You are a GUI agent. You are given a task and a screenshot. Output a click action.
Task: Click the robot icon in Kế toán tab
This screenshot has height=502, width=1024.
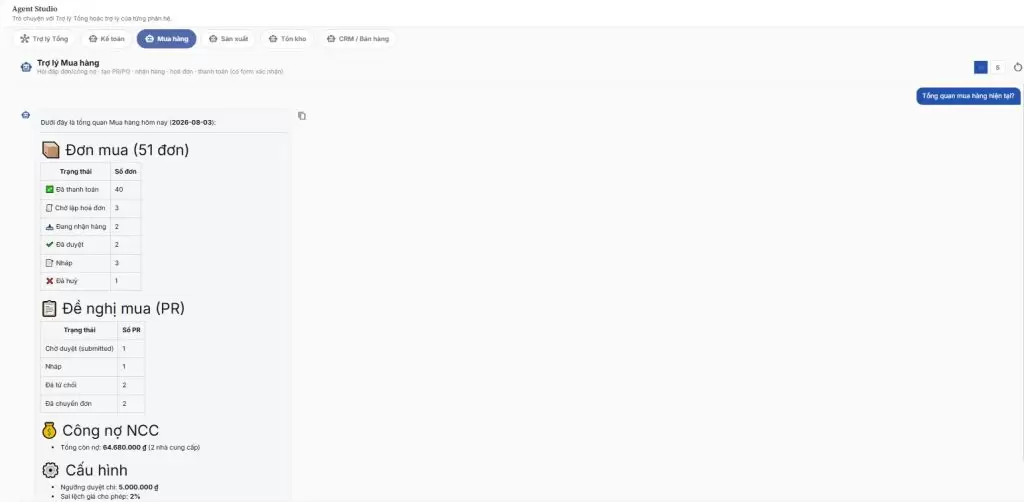(x=93, y=39)
